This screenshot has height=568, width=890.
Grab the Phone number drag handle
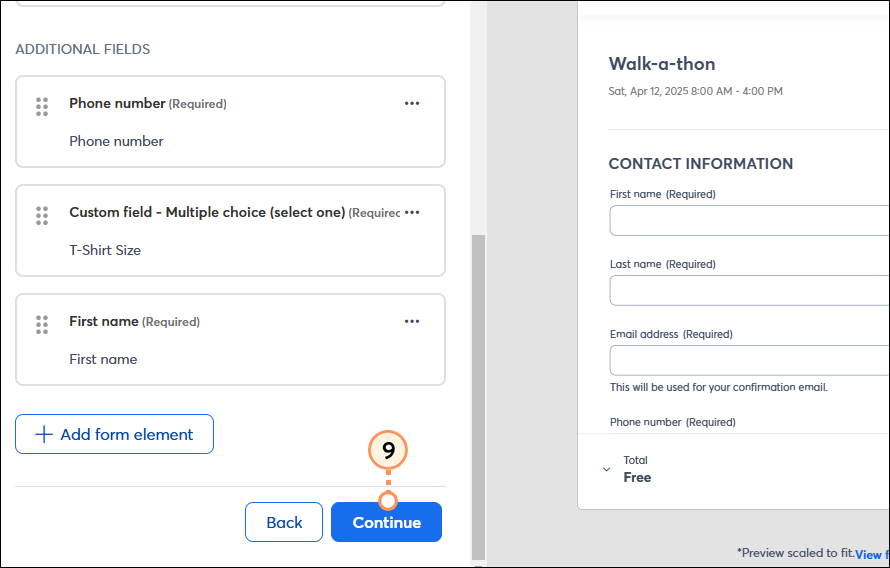pos(42,107)
